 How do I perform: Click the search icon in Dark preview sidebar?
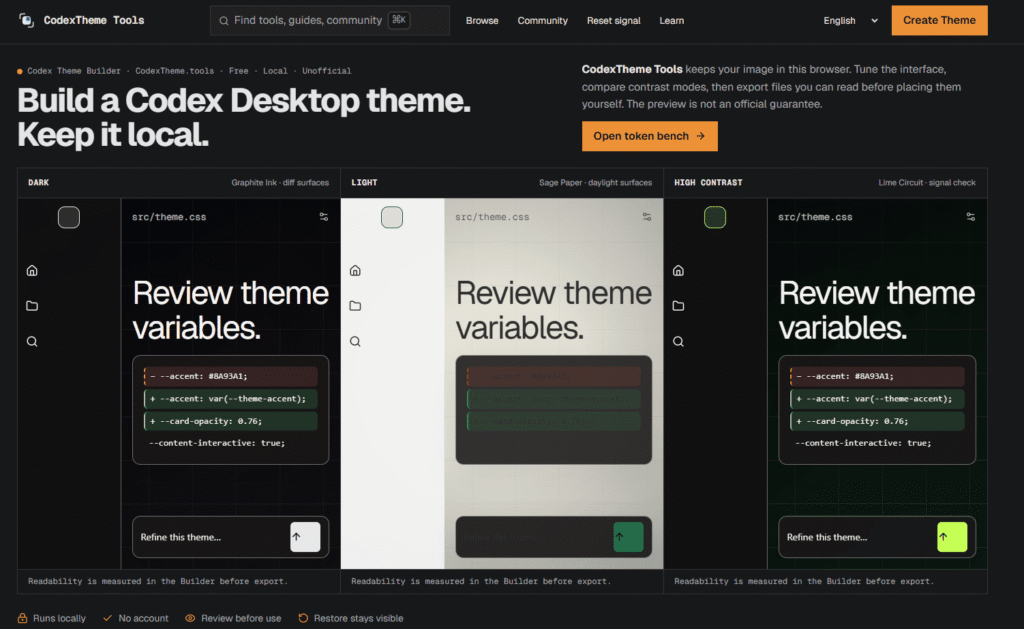[x=32, y=342]
